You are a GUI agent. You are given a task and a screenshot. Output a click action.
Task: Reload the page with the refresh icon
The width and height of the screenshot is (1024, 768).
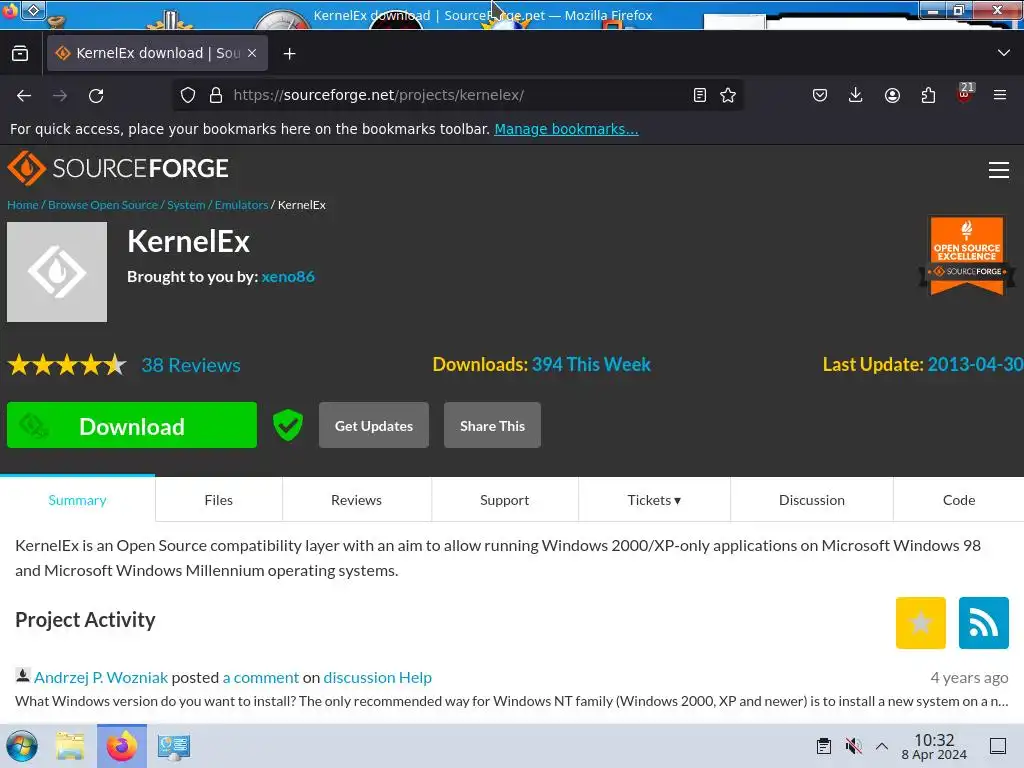point(96,95)
